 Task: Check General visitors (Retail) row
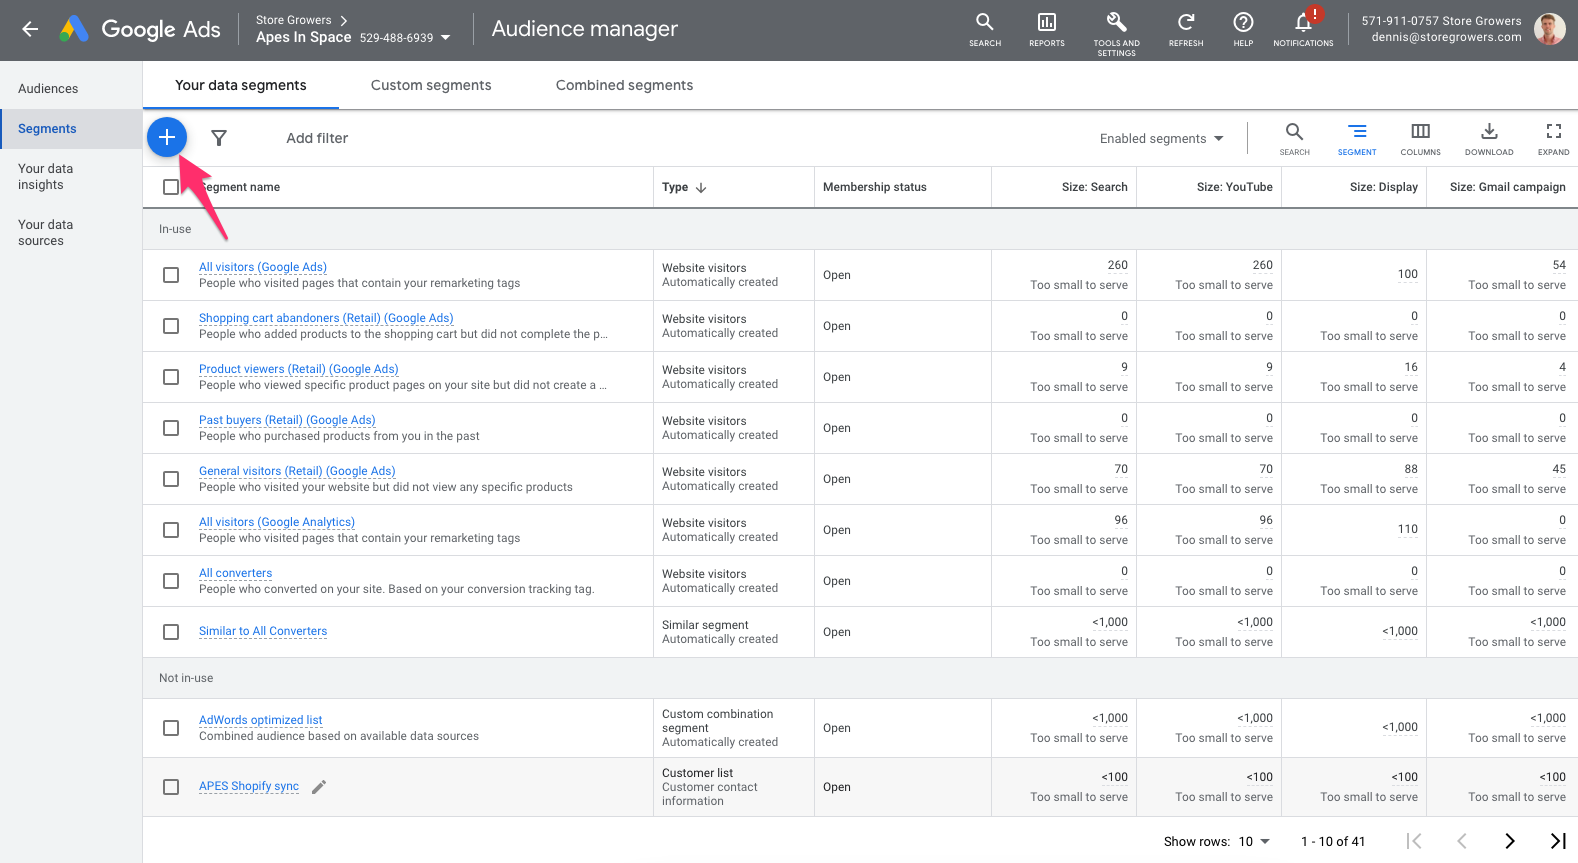(171, 479)
